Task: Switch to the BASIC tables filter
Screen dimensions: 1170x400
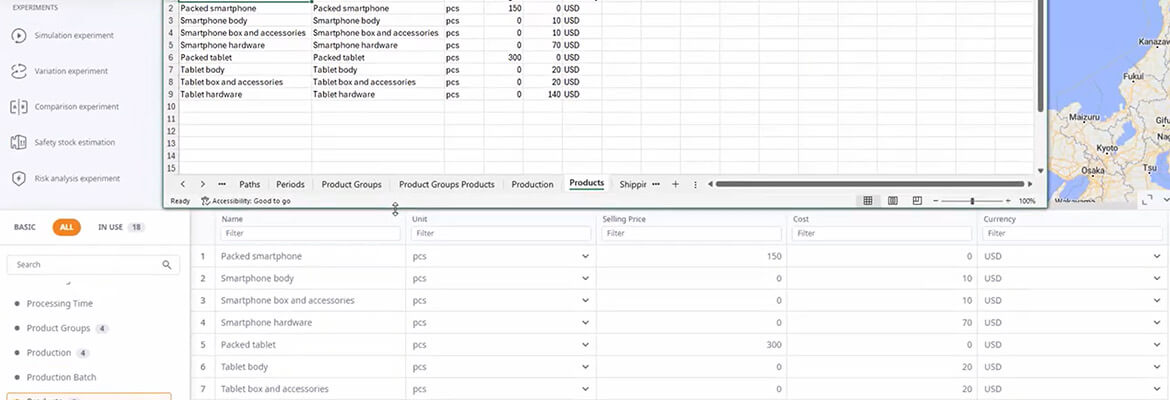Action: 25,227
